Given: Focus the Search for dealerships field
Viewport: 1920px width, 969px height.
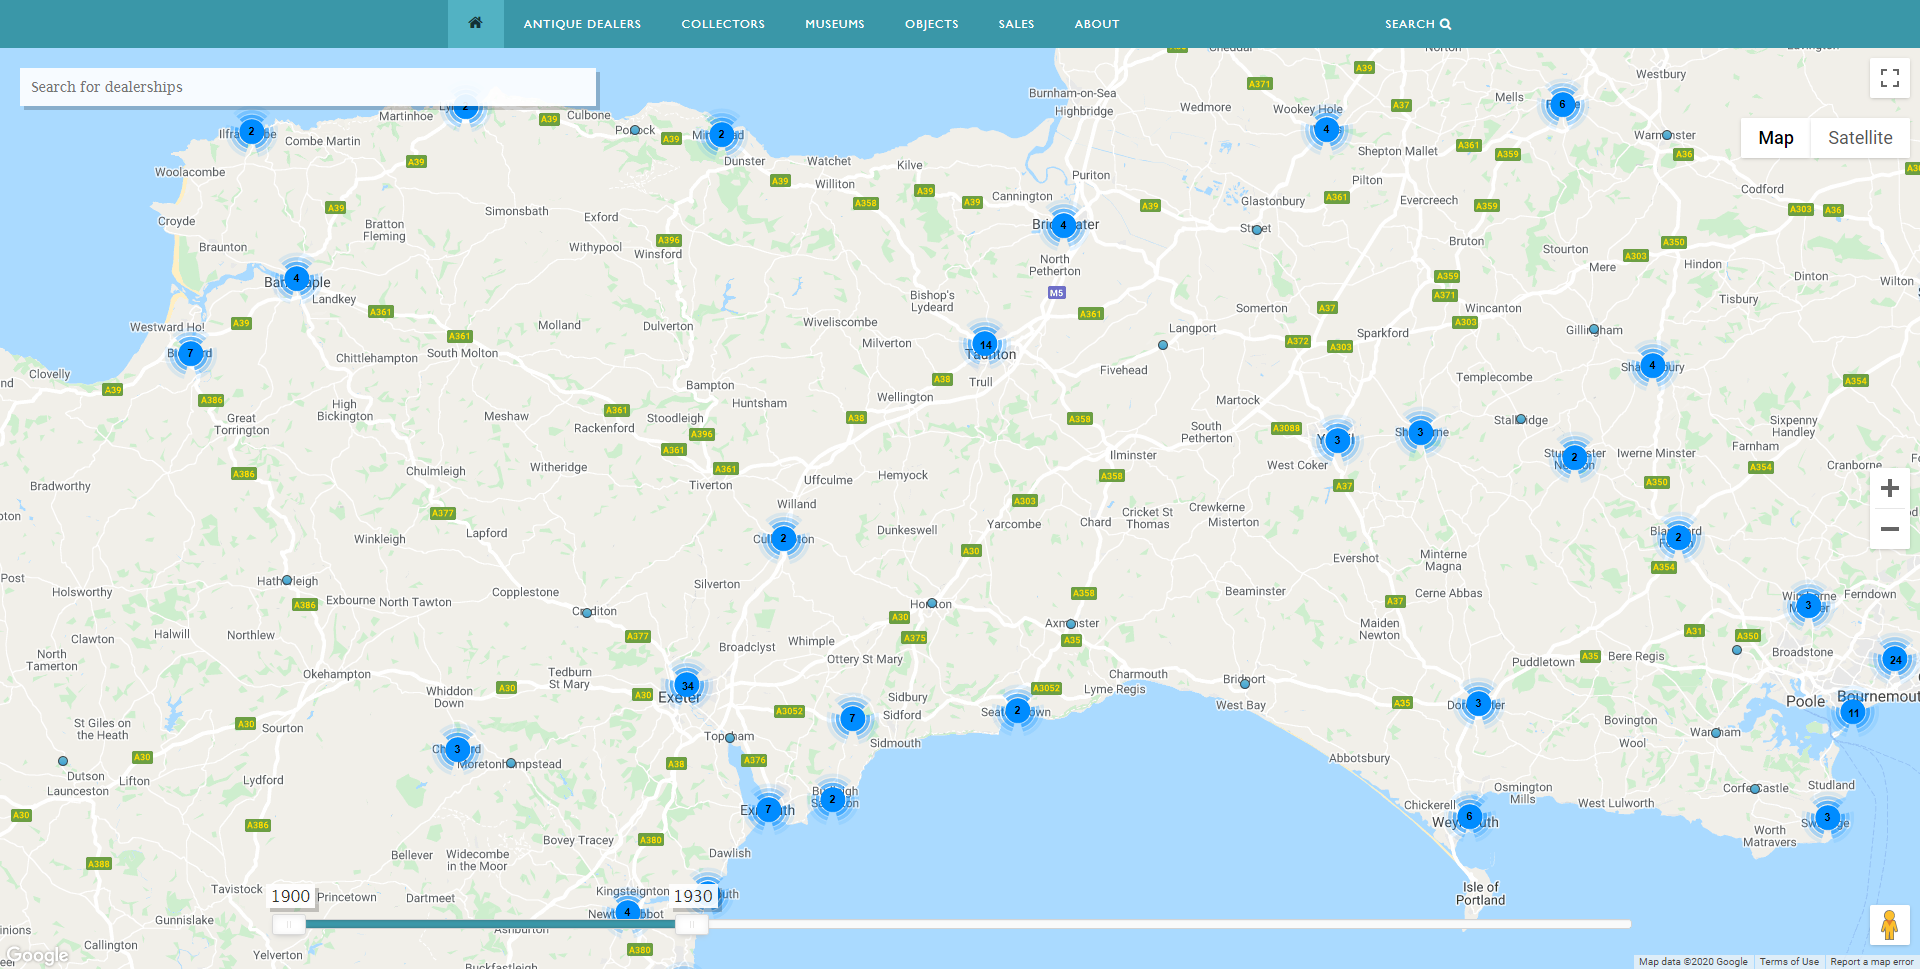Looking at the screenshot, I should tap(308, 87).
